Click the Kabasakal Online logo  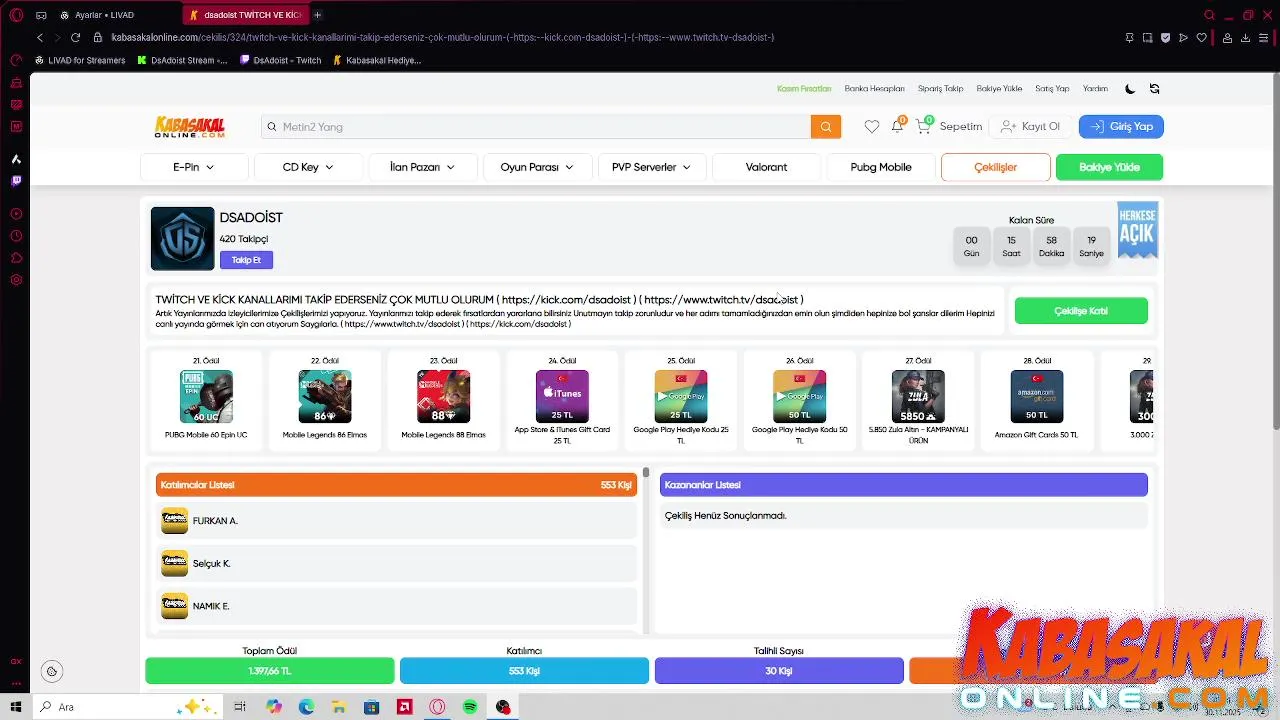(190, 127)
